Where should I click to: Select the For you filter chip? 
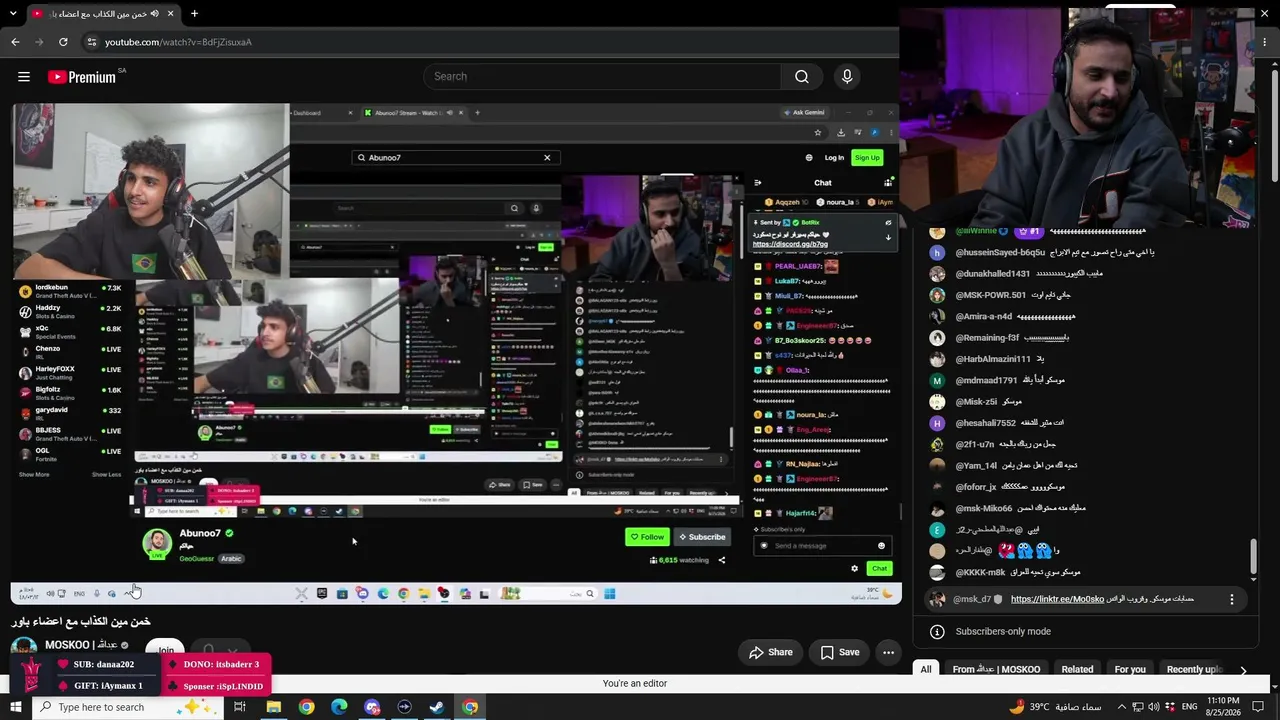(x=1130, y=669)
